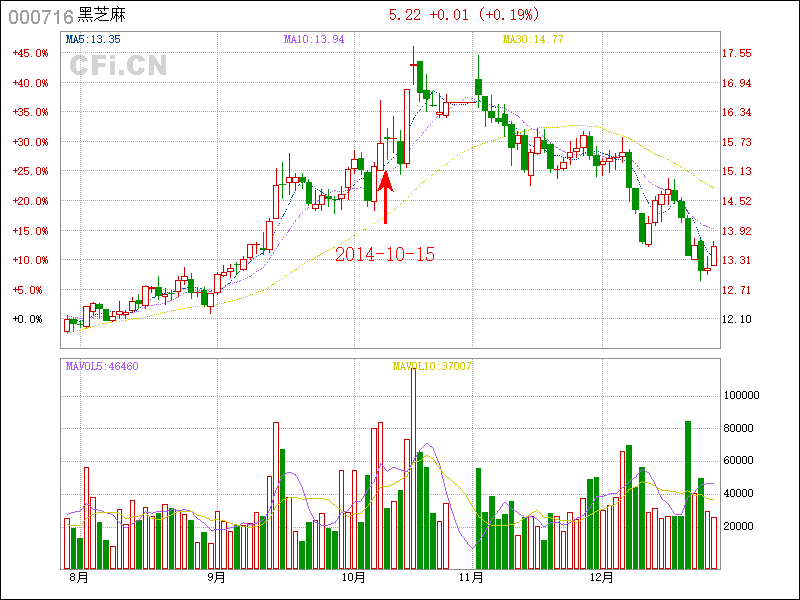Viewport: 800px width, 600px height.
Task: Select the 2014-10-15 date annotation
Action: [384, 255]
